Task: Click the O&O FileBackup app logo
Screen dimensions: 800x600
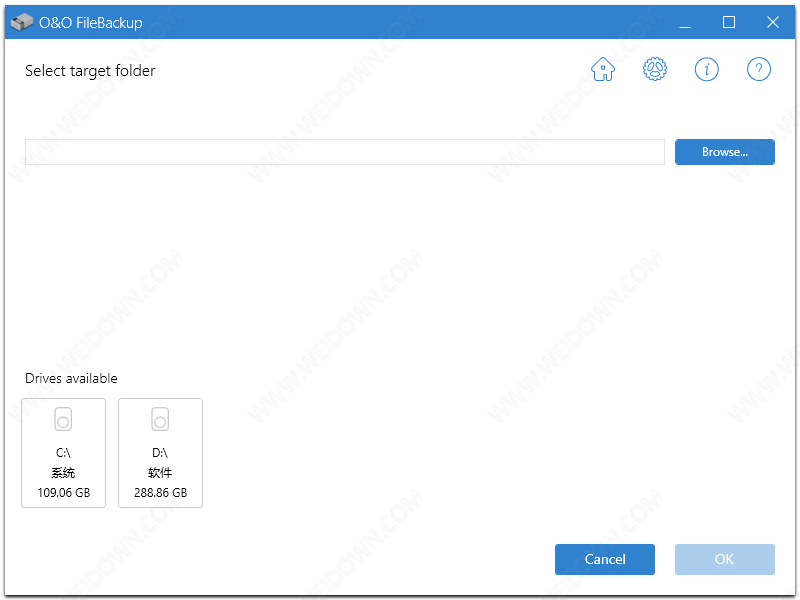Action: coord(21,22)
